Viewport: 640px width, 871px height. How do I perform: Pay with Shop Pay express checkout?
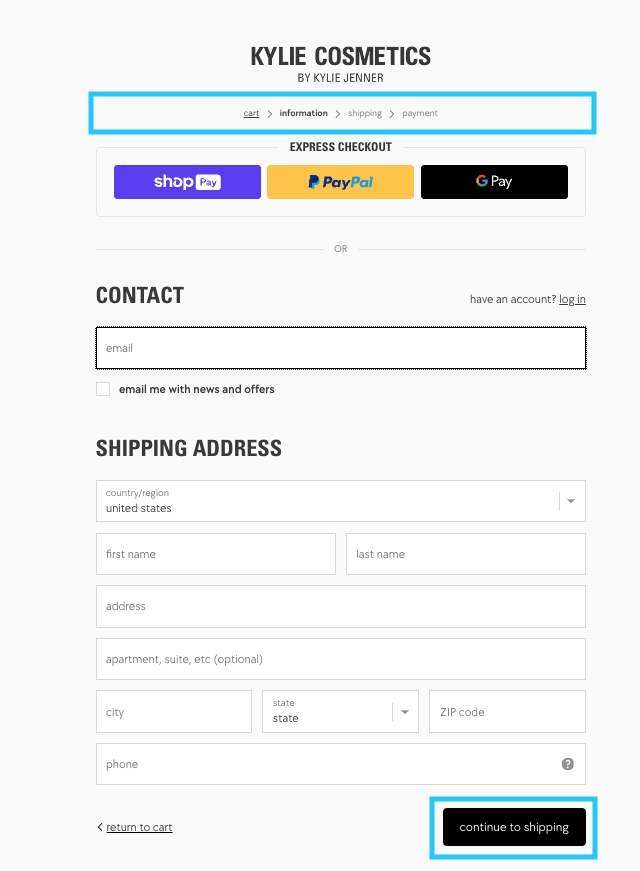point(187,182)
